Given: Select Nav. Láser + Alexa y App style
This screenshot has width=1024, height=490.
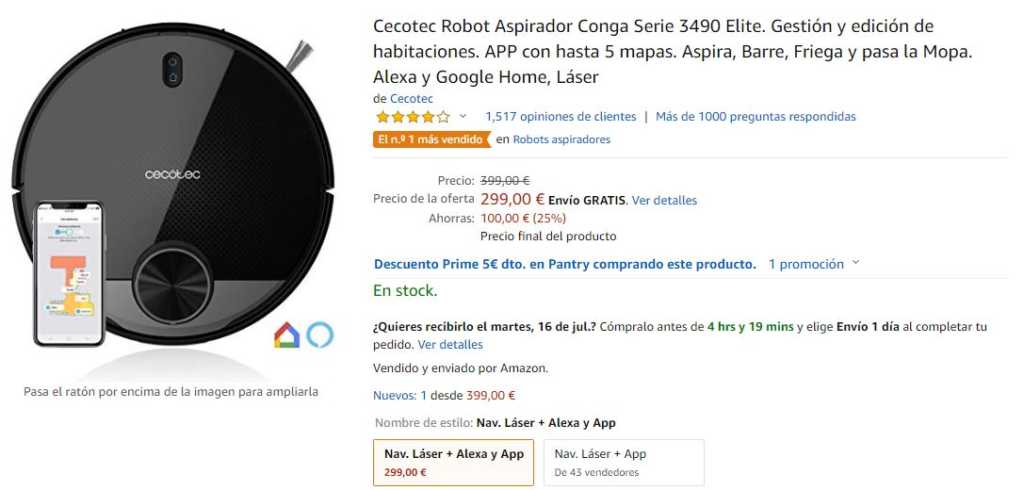Looking at the screenshot, I should [x=453, y=462].
